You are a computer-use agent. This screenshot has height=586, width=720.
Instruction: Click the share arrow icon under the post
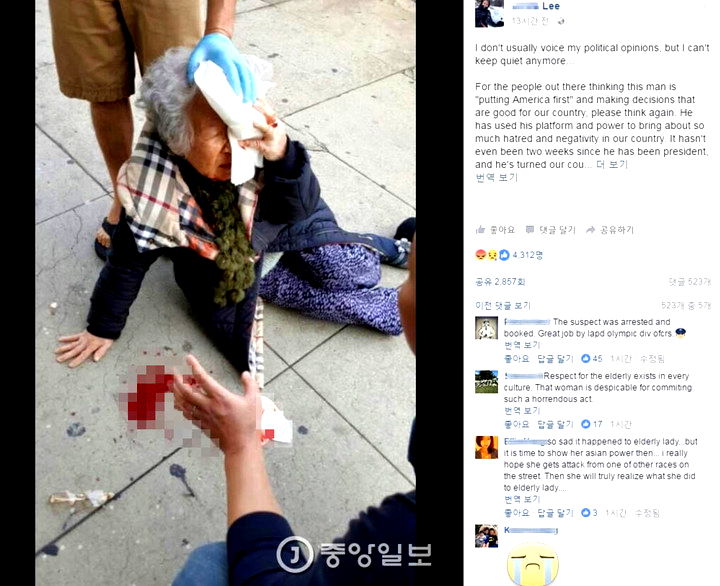(591, 230)
